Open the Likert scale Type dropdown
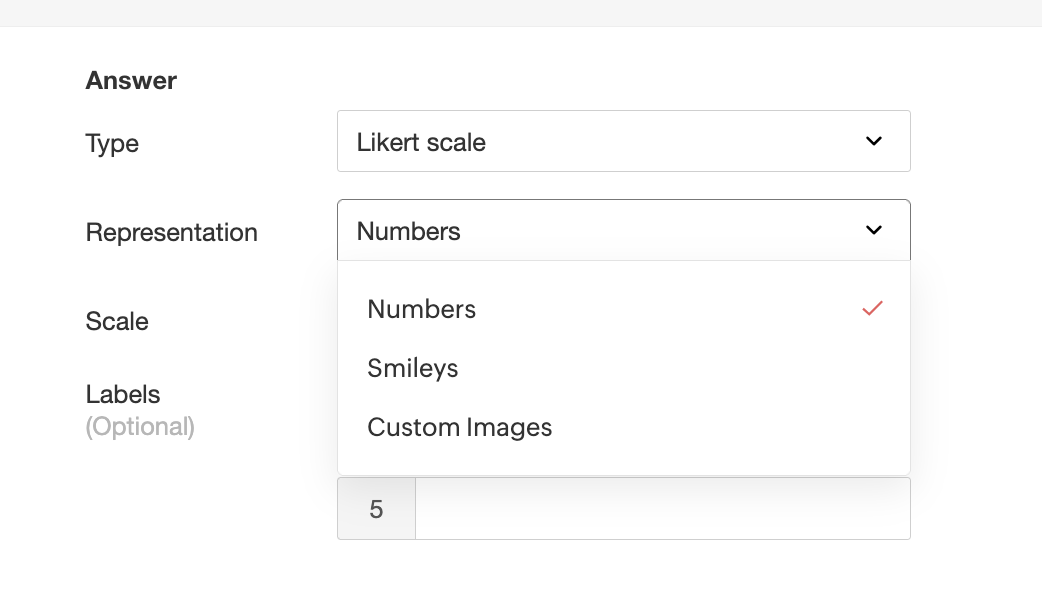The image size is (1042, 592). click(623, 141)
